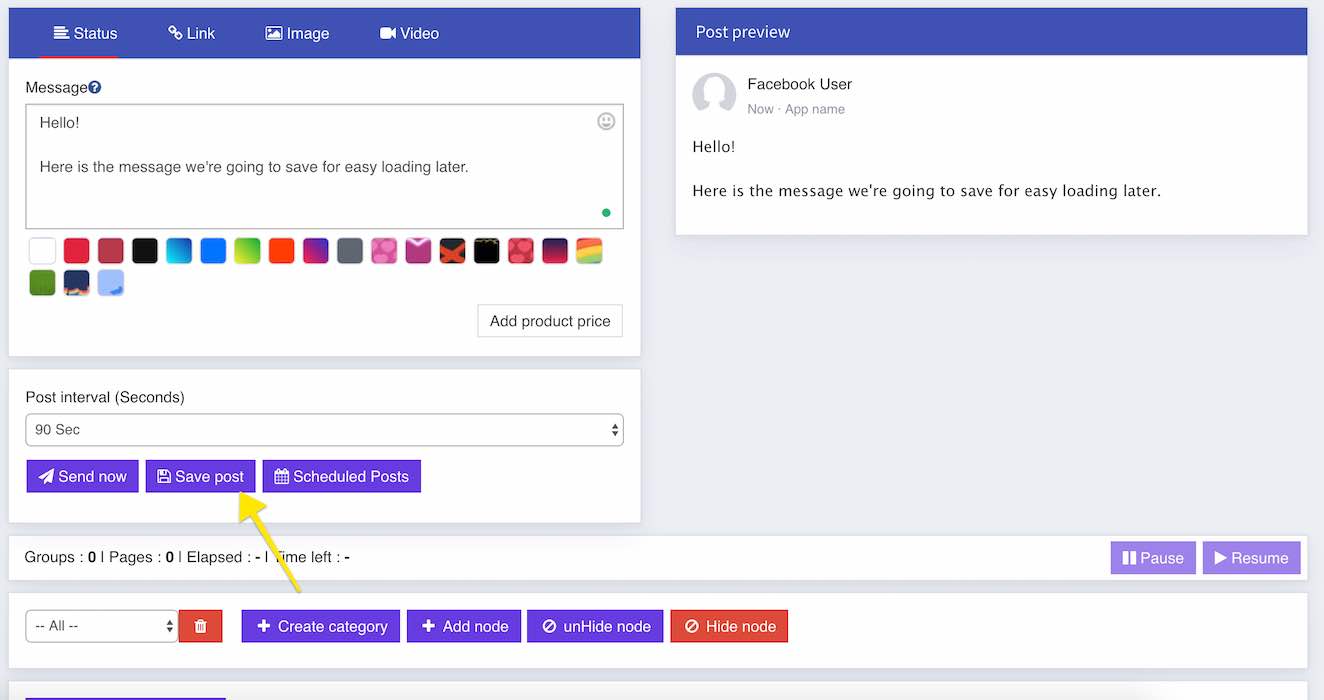Expand the -- All -- category dropdown

(x=101, y=626)
